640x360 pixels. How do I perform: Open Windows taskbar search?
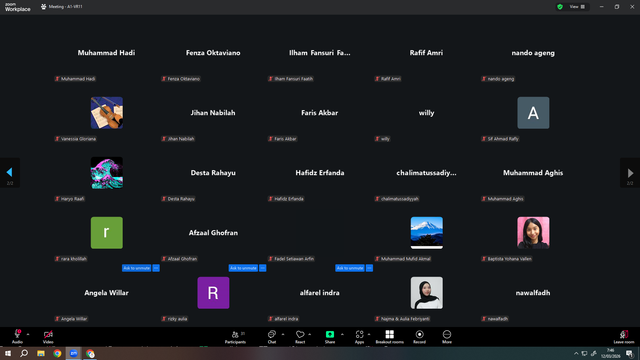click(x=24, y=353)
